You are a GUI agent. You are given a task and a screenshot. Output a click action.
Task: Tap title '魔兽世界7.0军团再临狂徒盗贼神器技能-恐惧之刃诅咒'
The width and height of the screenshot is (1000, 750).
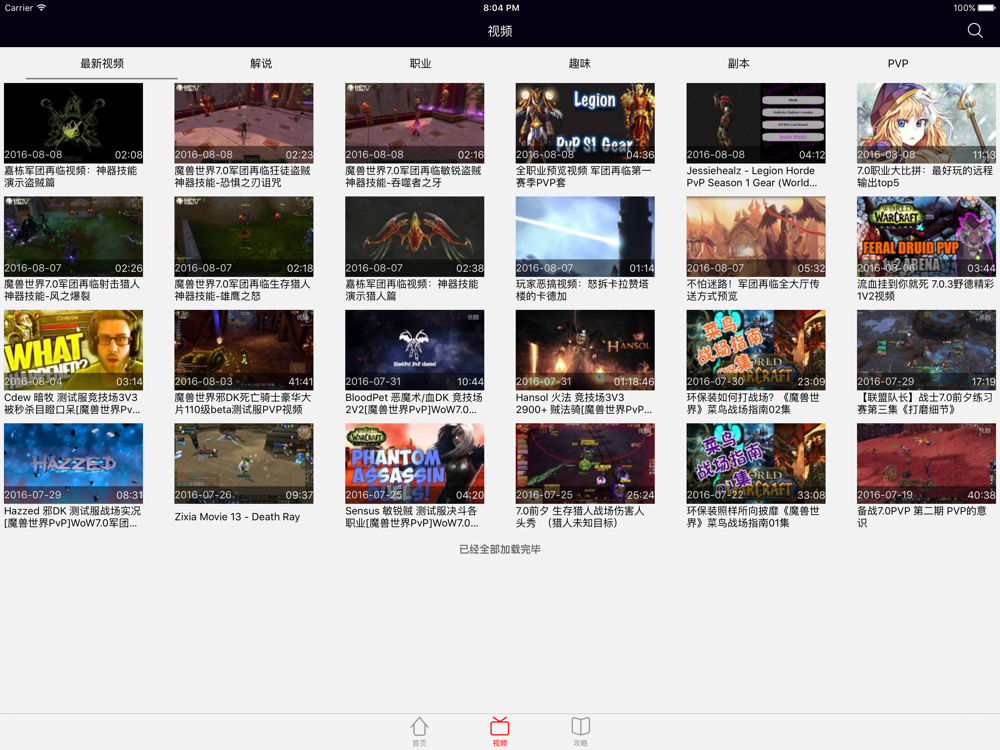(242, 177)
